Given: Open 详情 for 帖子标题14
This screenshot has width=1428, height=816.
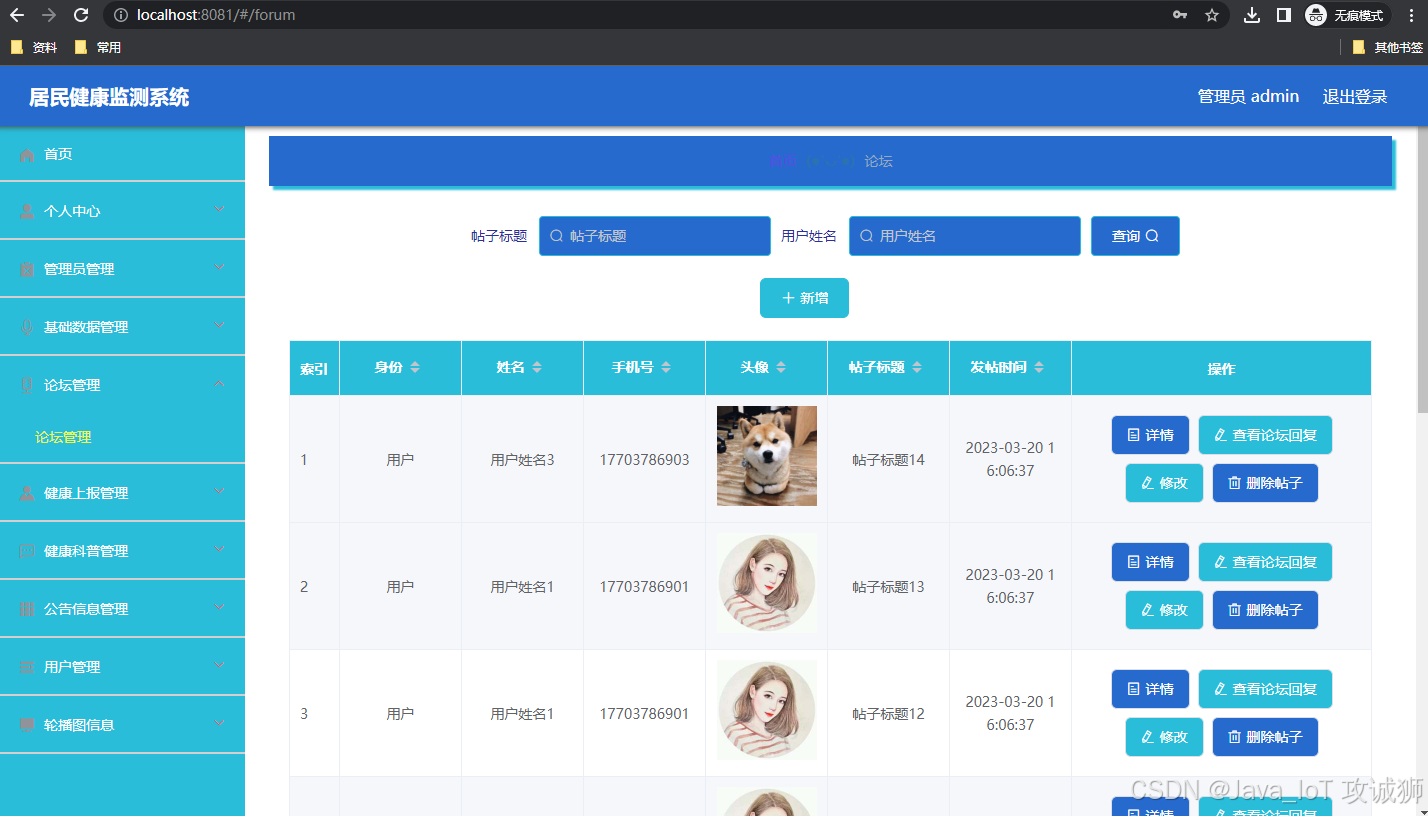Looking at the screenshot, I should pos(1150,435).
